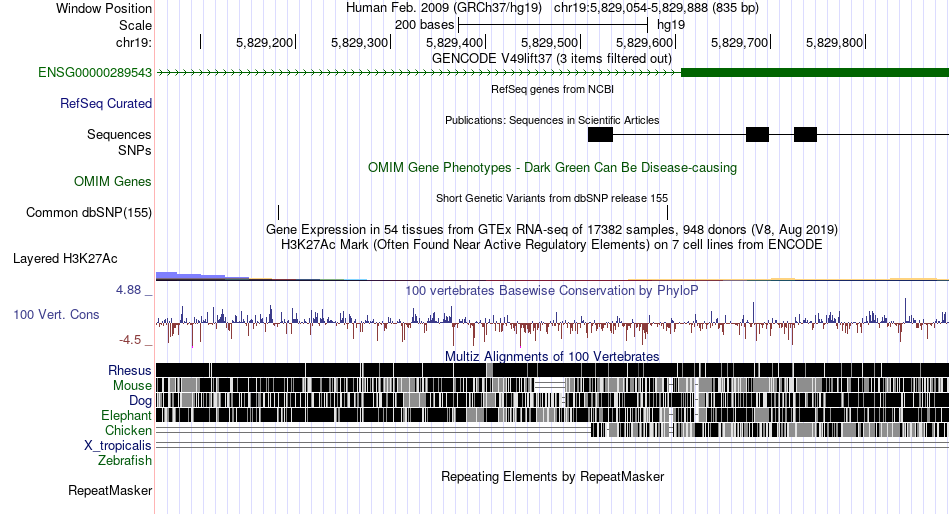Click the Sequences SNPs track label
950x514 pixels.
pyautogui.click(x=119, y=142)
